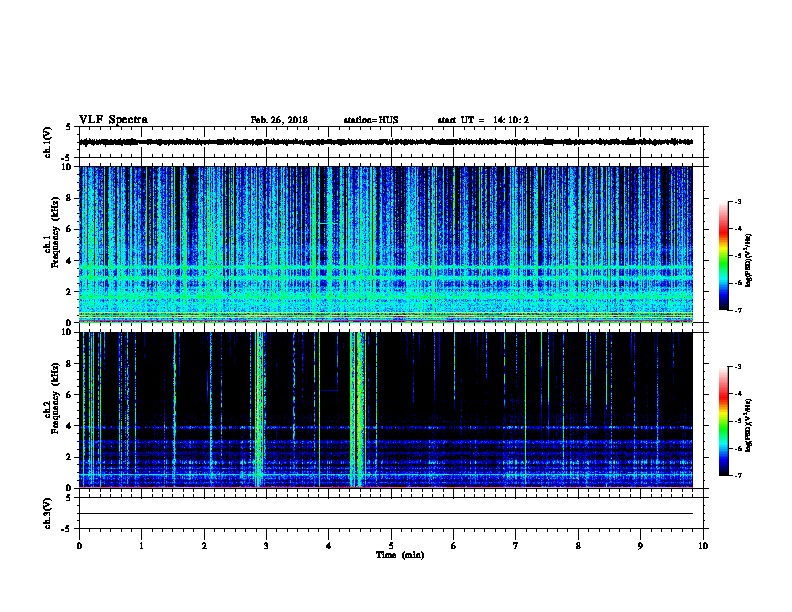Click the "-7" tick on ch.1 color bar
Viewport: 792px width, 612px height.
click(x=737, y=310)
